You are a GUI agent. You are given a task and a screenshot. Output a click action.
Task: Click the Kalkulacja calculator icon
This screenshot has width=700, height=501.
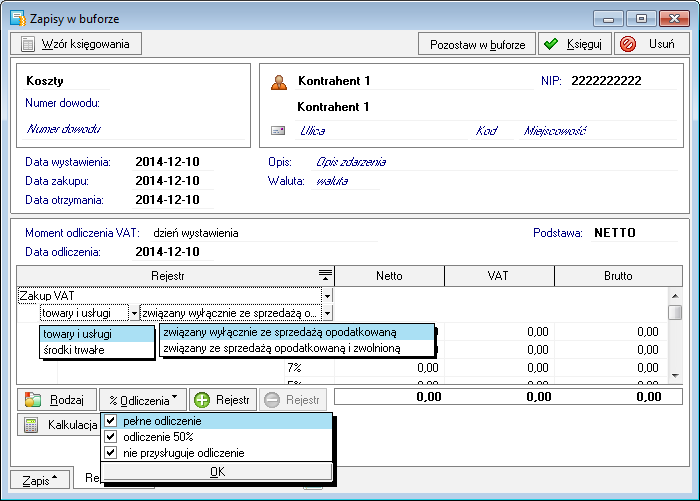[x=31, y=425]
